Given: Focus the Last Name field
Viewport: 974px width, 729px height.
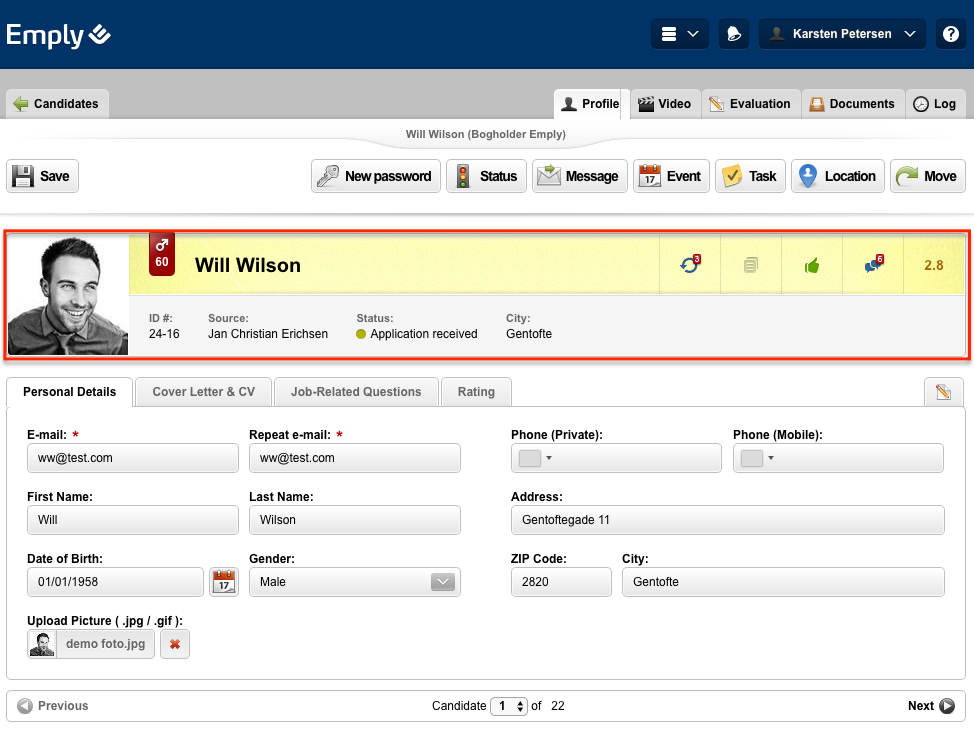Looking at the screenshot, I should (355, 520).
